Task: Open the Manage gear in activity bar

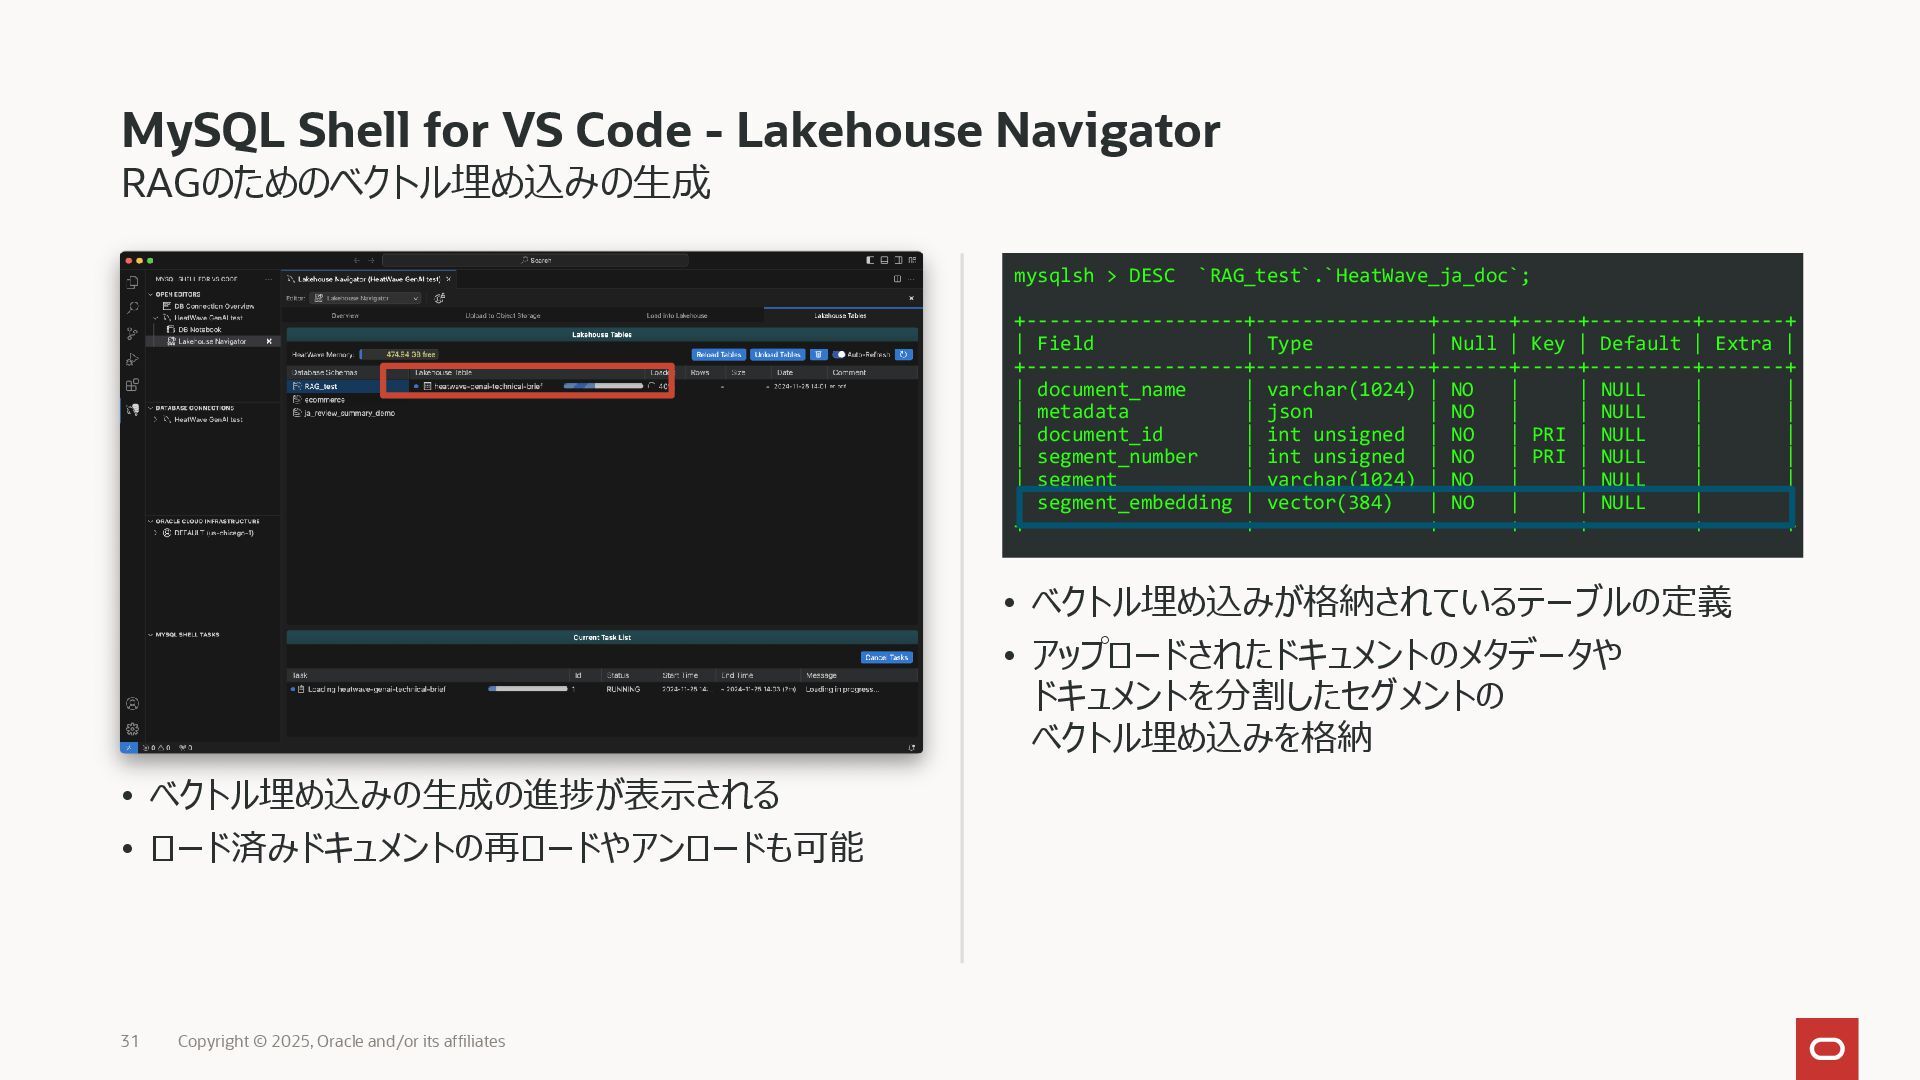Action: pos(132,729)
